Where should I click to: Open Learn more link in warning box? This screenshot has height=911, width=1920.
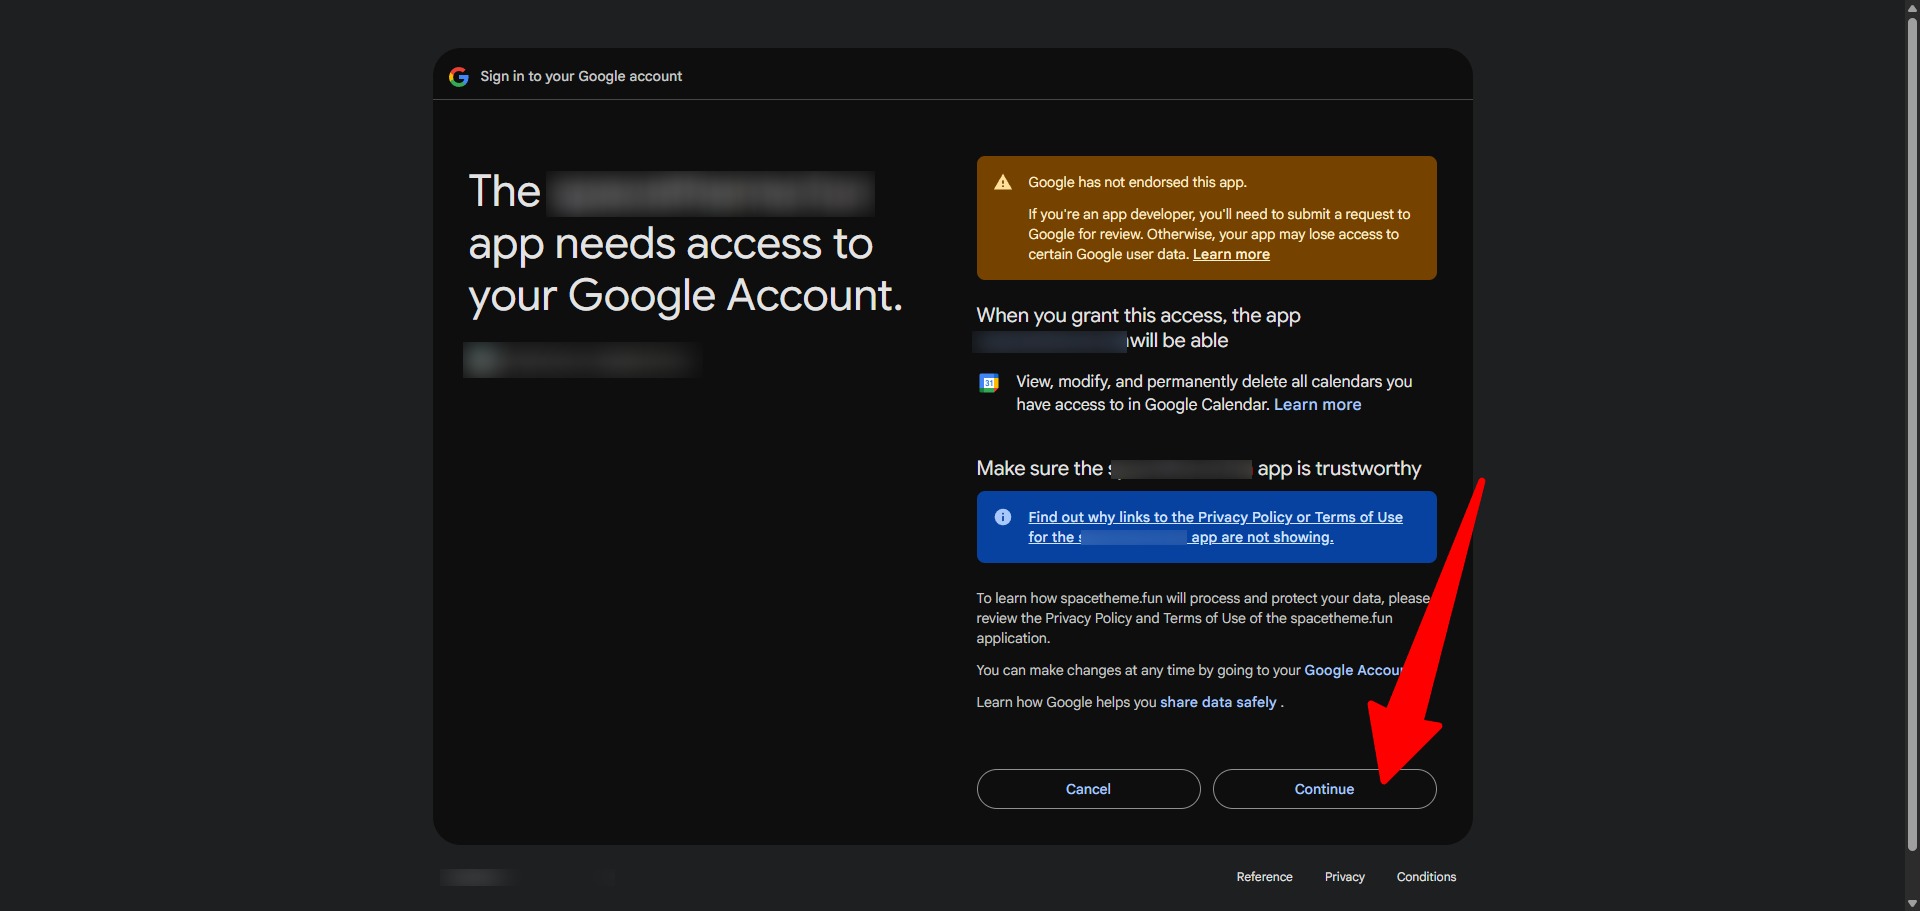(1231, 255)
